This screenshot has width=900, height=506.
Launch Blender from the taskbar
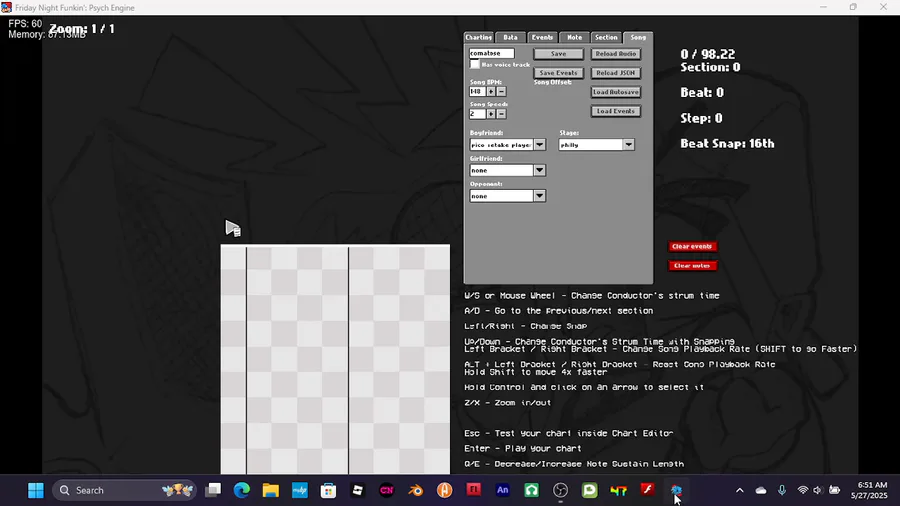point(416,491)
